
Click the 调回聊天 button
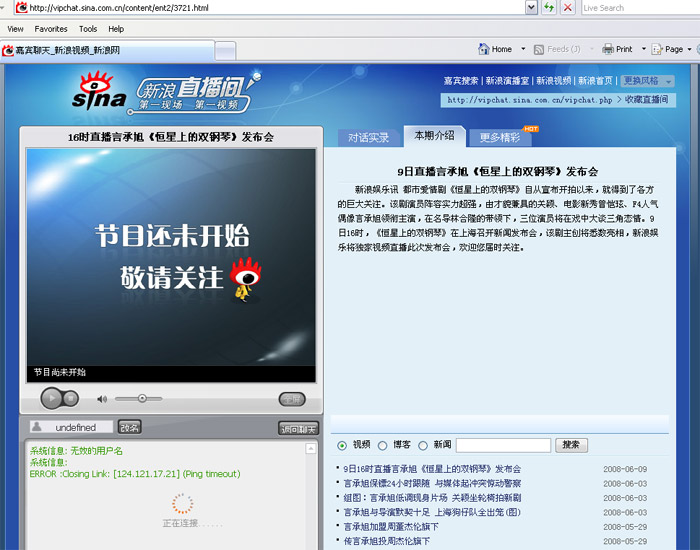coord(298,429)
